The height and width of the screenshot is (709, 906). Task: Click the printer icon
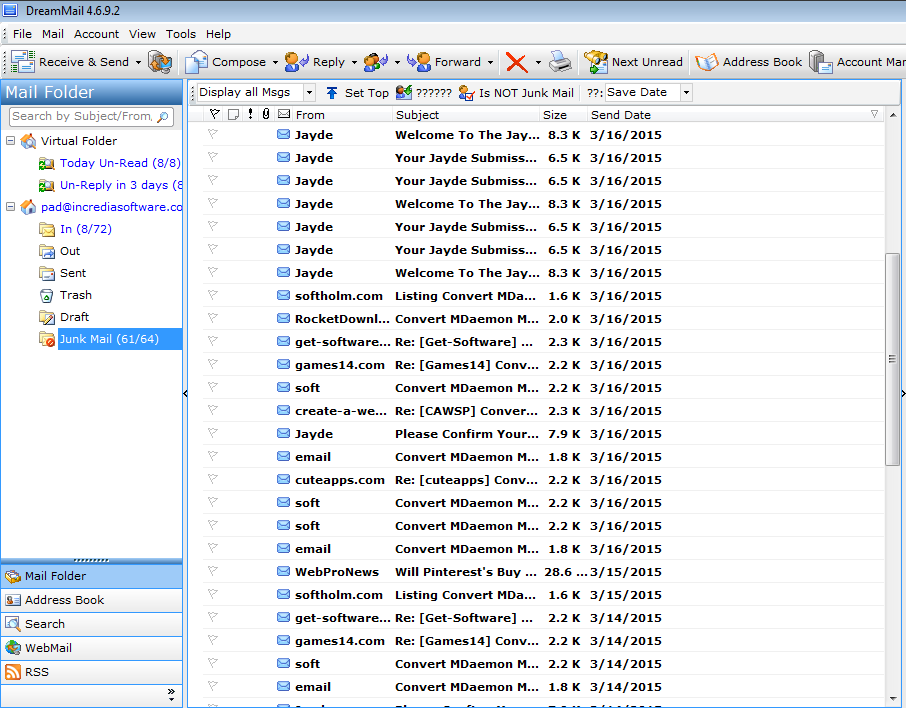560,62
